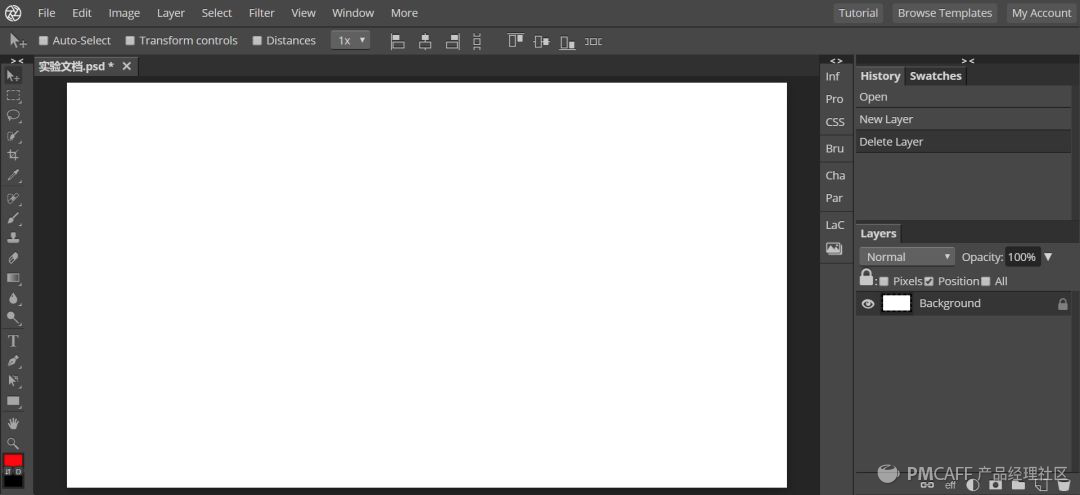Viewport: 1080px width, 495px height.
Task: Select the Crop tool
Action: [x=13, y=156]
